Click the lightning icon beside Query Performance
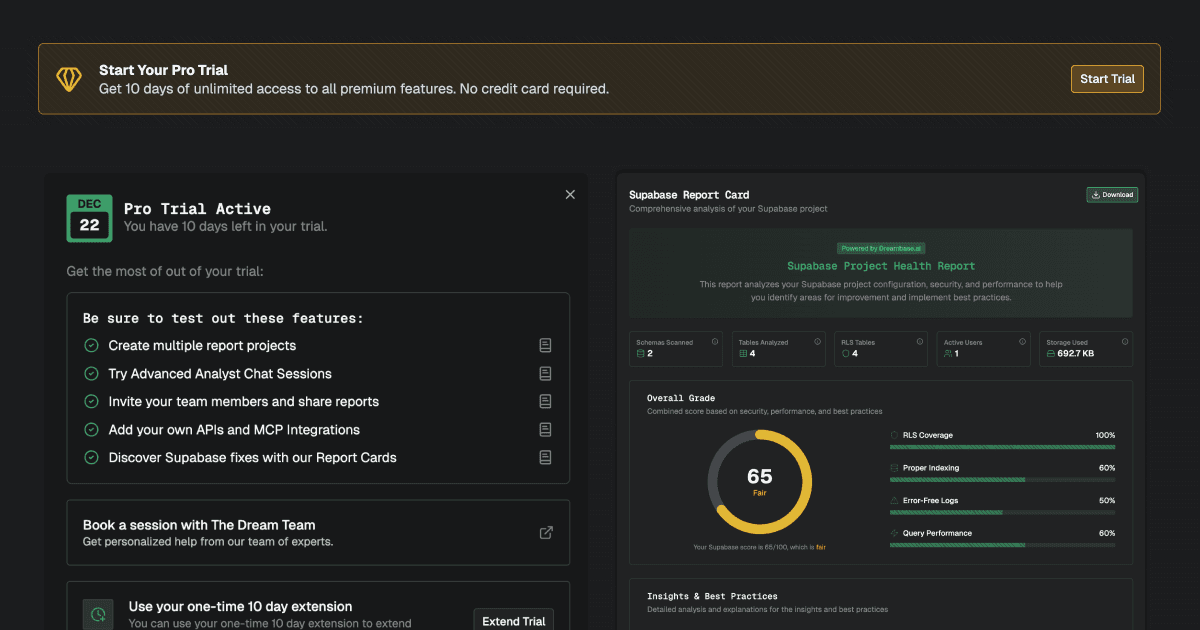 pyautogui.click(x=894, y=533)
